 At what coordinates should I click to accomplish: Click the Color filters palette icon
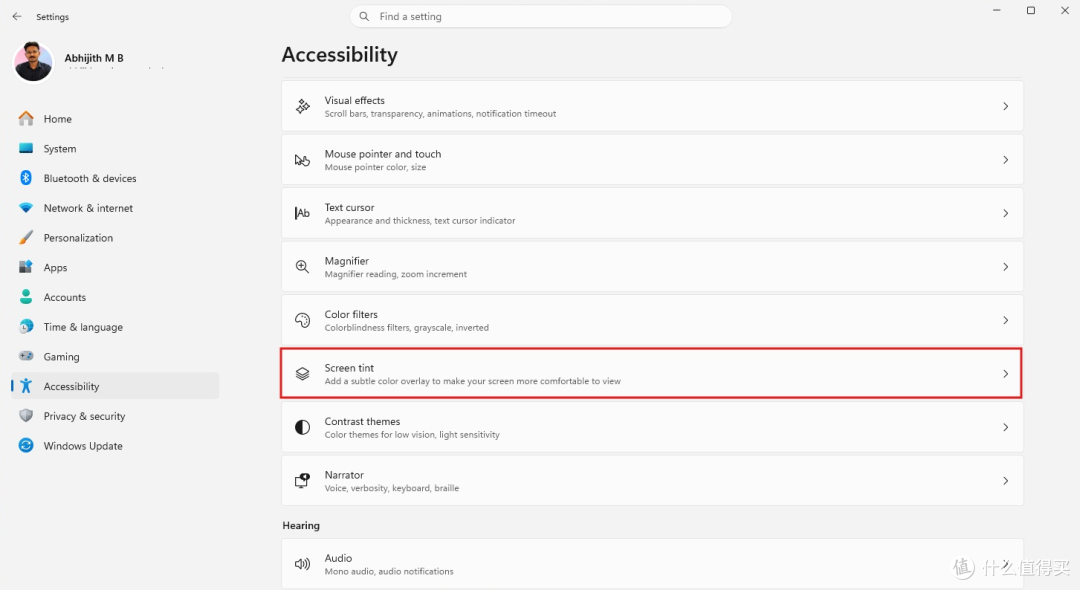click(x=302, y=320)
